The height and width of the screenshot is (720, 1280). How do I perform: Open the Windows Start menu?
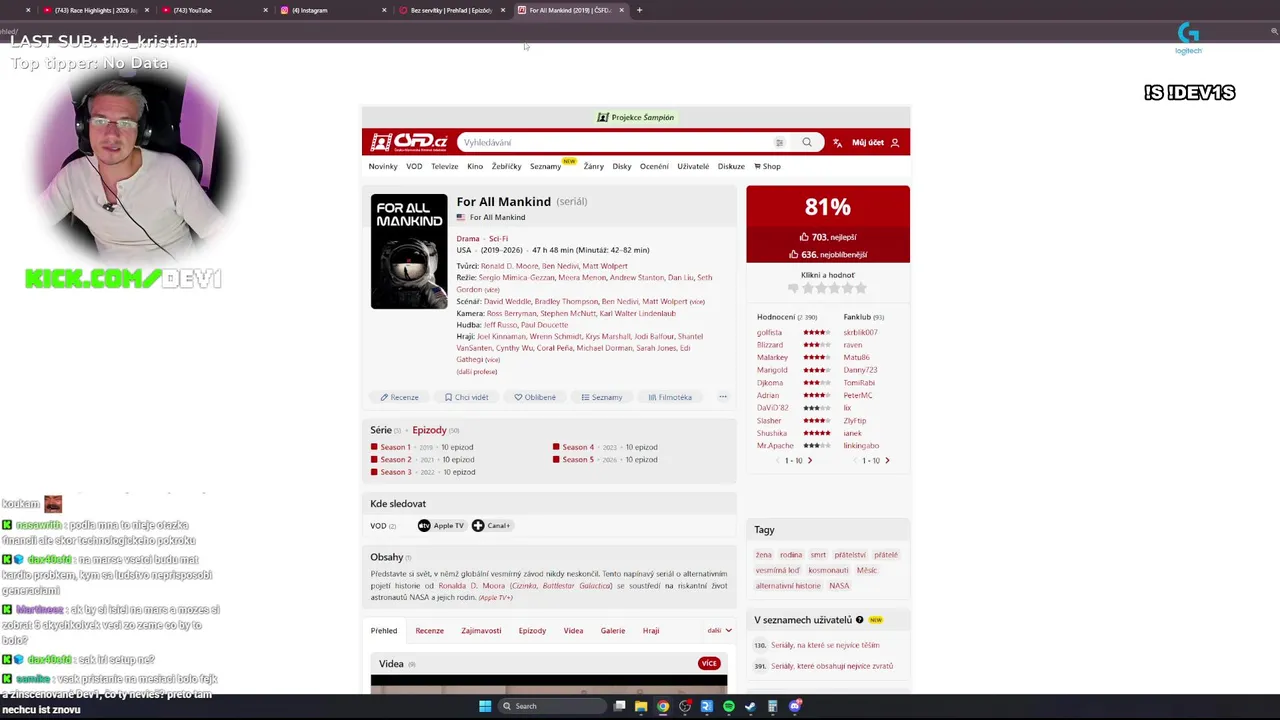tap(485, 706)
